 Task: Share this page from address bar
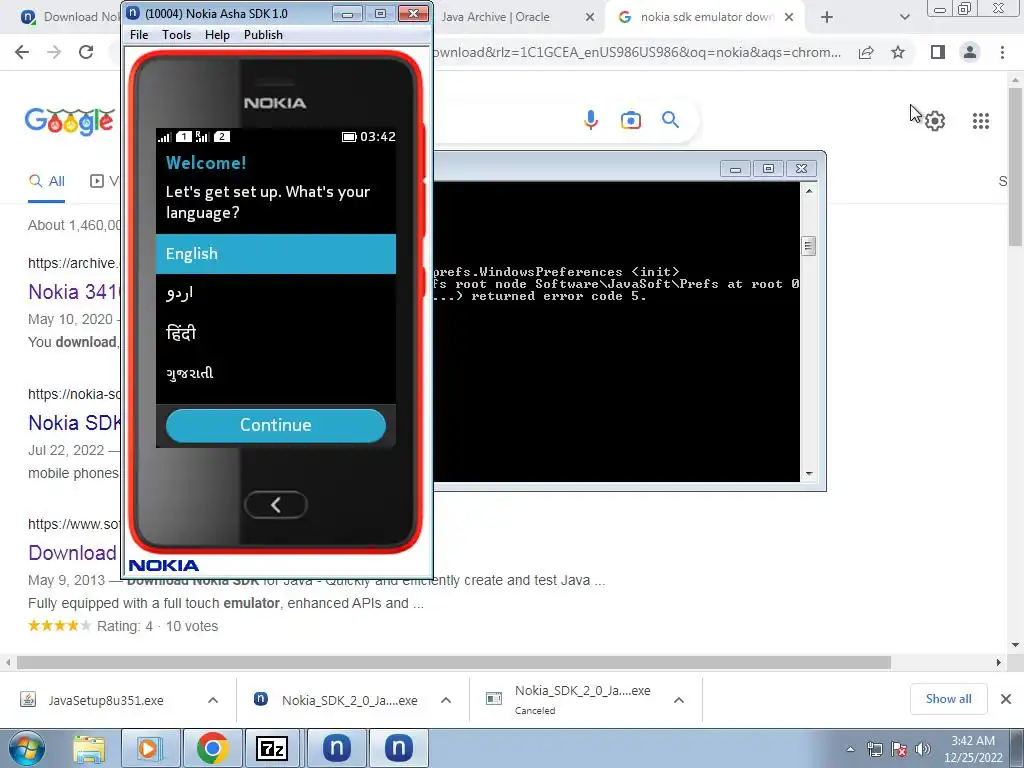[x=866, y=52]
